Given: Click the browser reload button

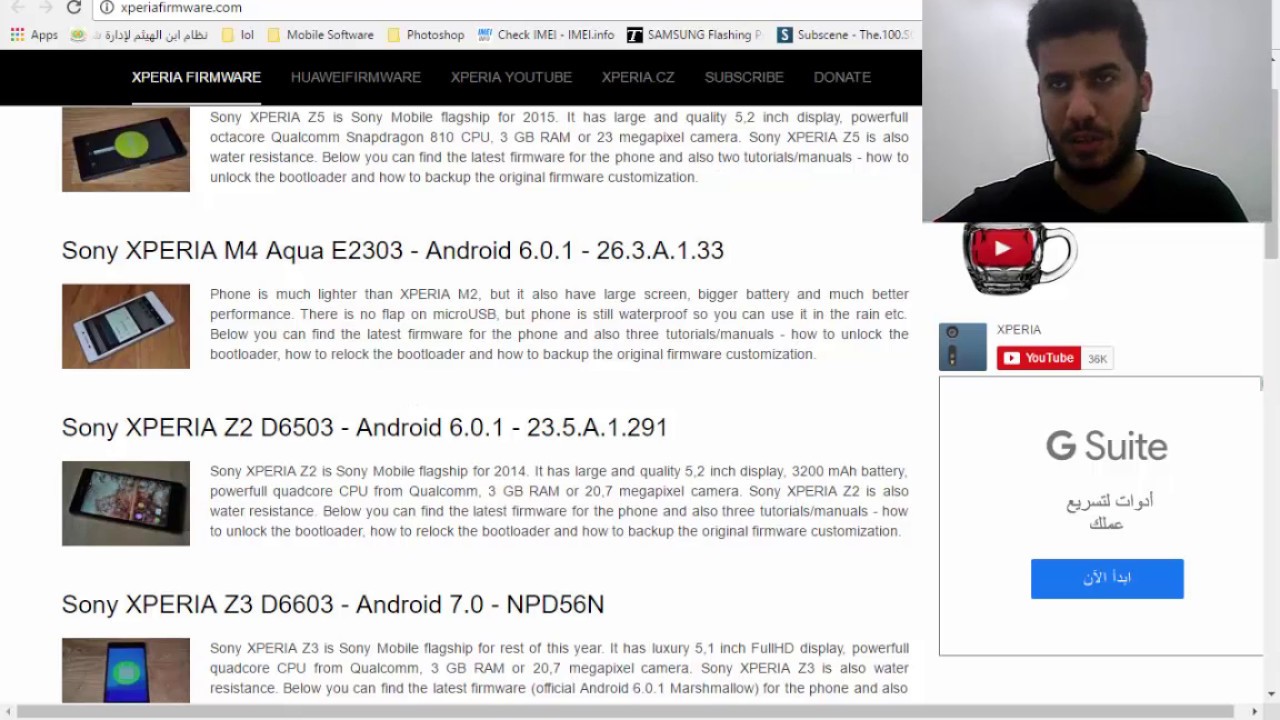Looking at the screenshot, I should pos(73,7).
